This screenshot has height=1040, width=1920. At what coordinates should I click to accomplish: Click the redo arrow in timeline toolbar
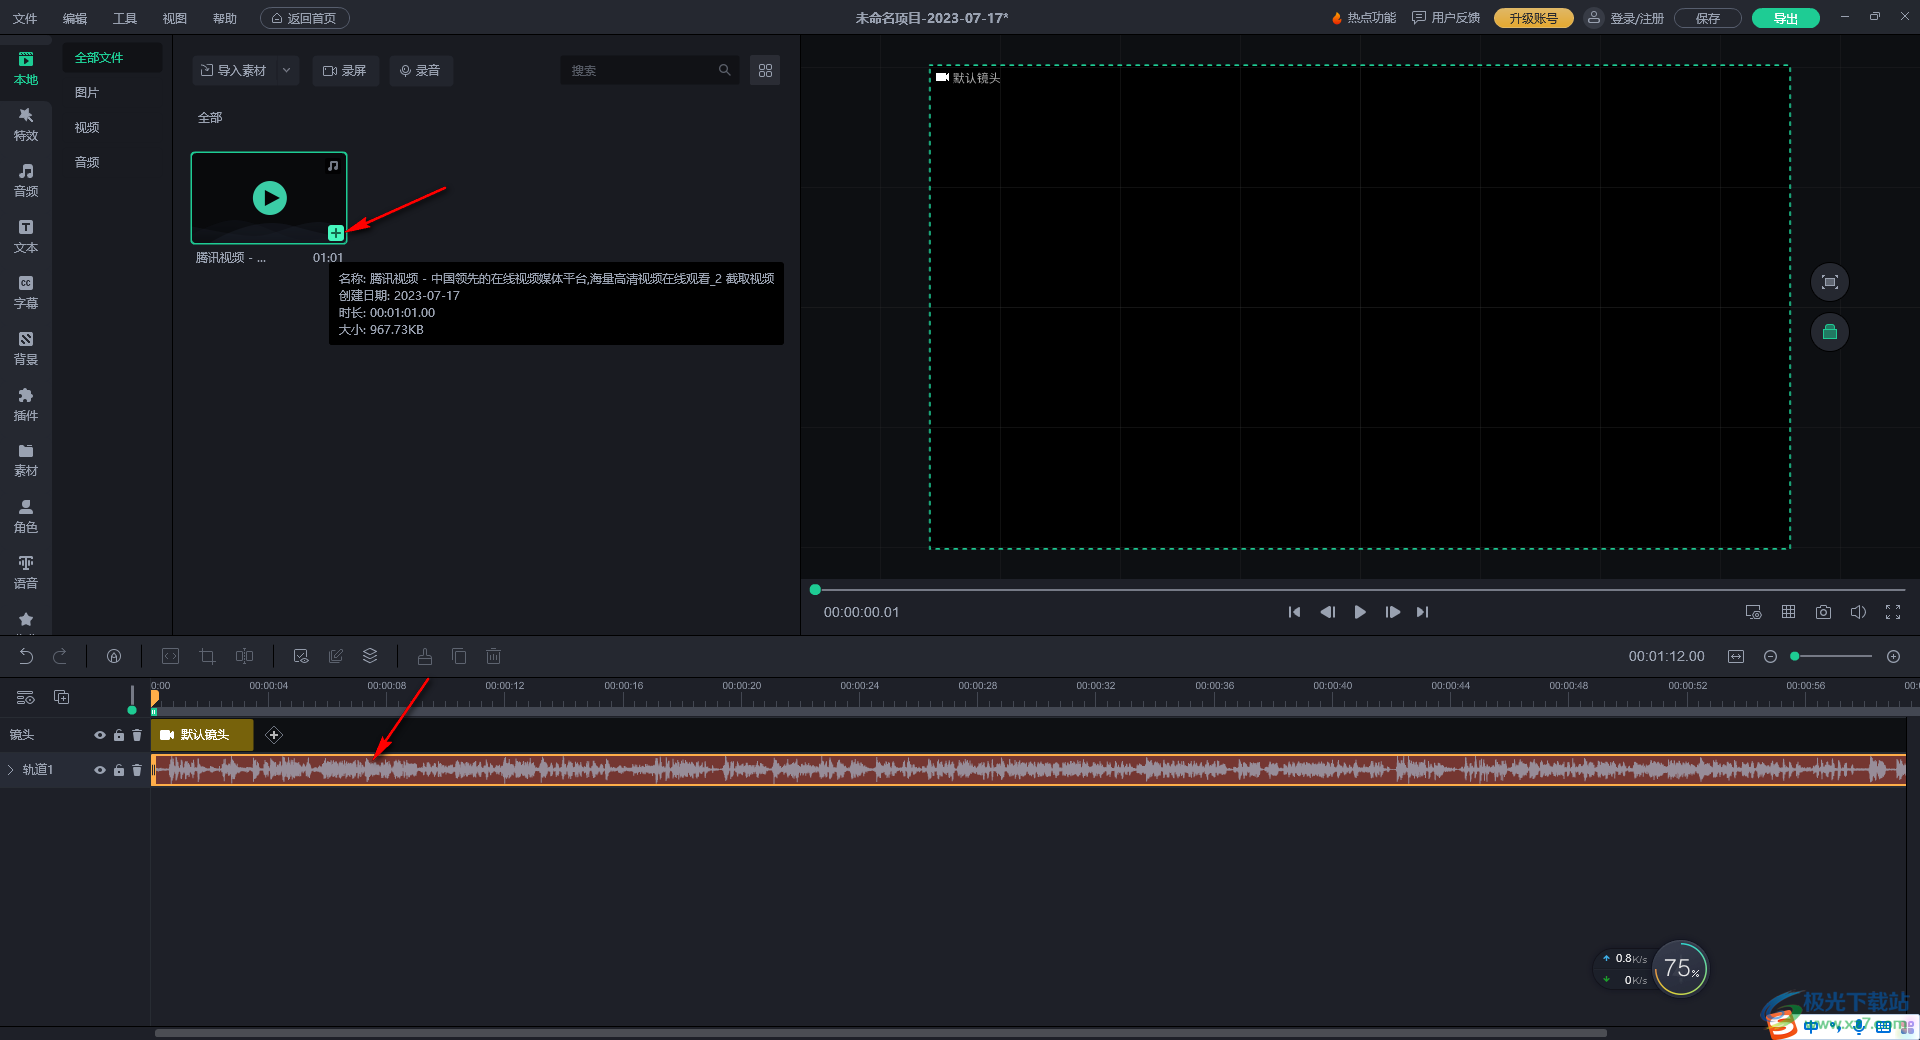pos(60,656)
